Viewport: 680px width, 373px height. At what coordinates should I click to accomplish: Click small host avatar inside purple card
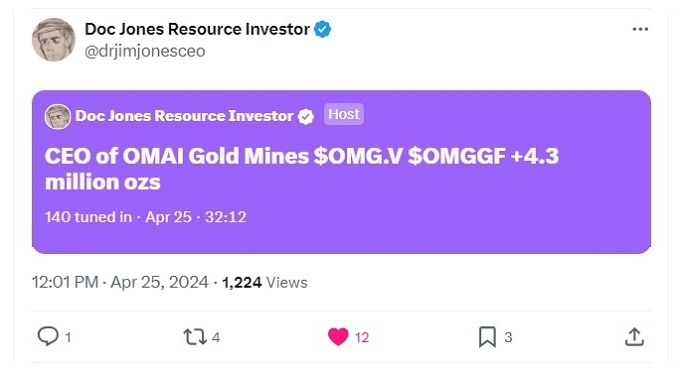[x=57, y=116]
